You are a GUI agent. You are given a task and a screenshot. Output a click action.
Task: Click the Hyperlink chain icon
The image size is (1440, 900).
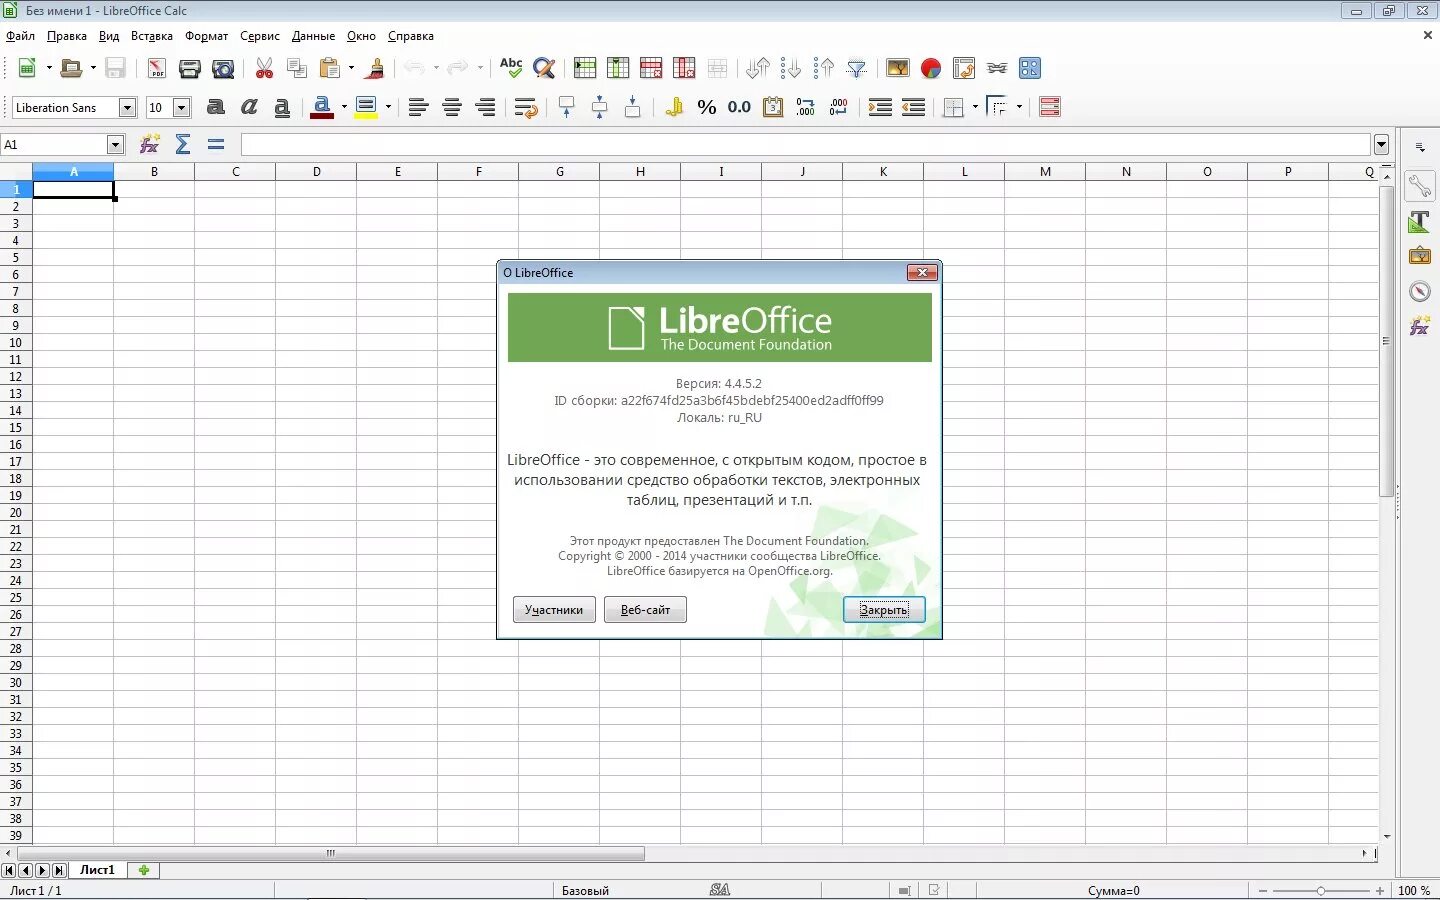997,68
